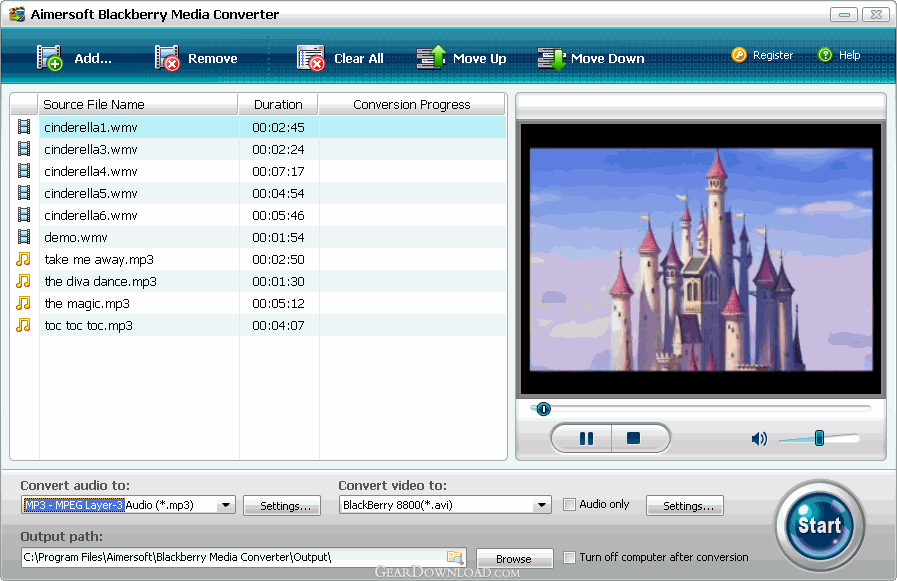Click the Move Up arrow icon
Screen dimensions: 897x581
coord(431,57)
